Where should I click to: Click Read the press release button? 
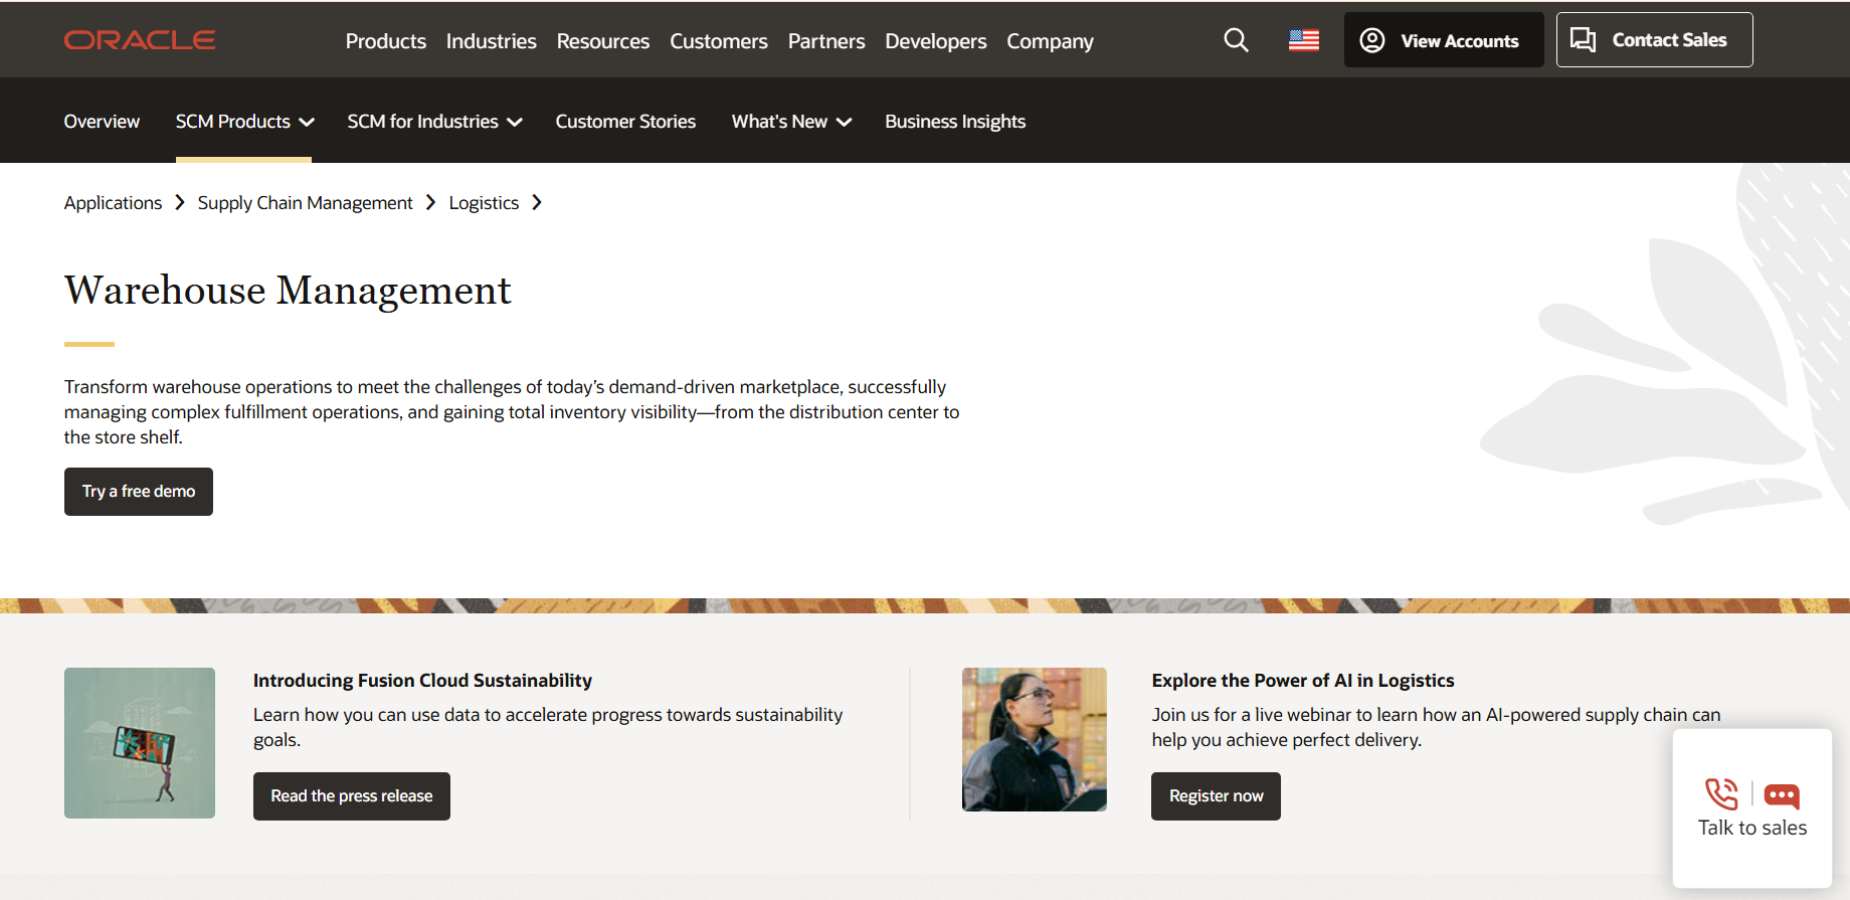pyautogui.click(x=352, y=796)
